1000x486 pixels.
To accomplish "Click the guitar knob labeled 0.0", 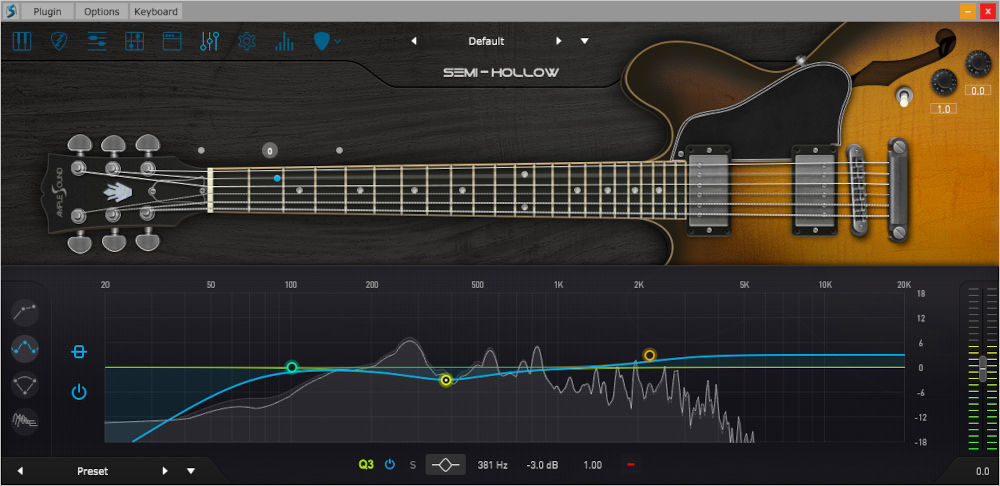I will (x=978, y=63).
